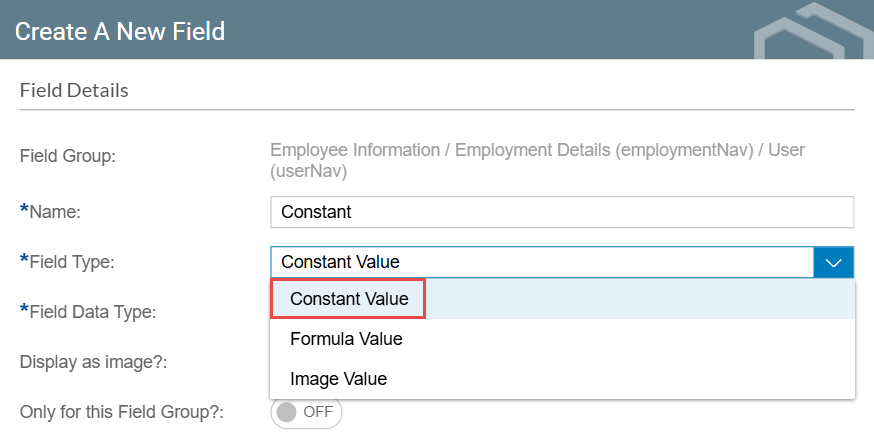Click the Field Data Type label

pos(91,311)
